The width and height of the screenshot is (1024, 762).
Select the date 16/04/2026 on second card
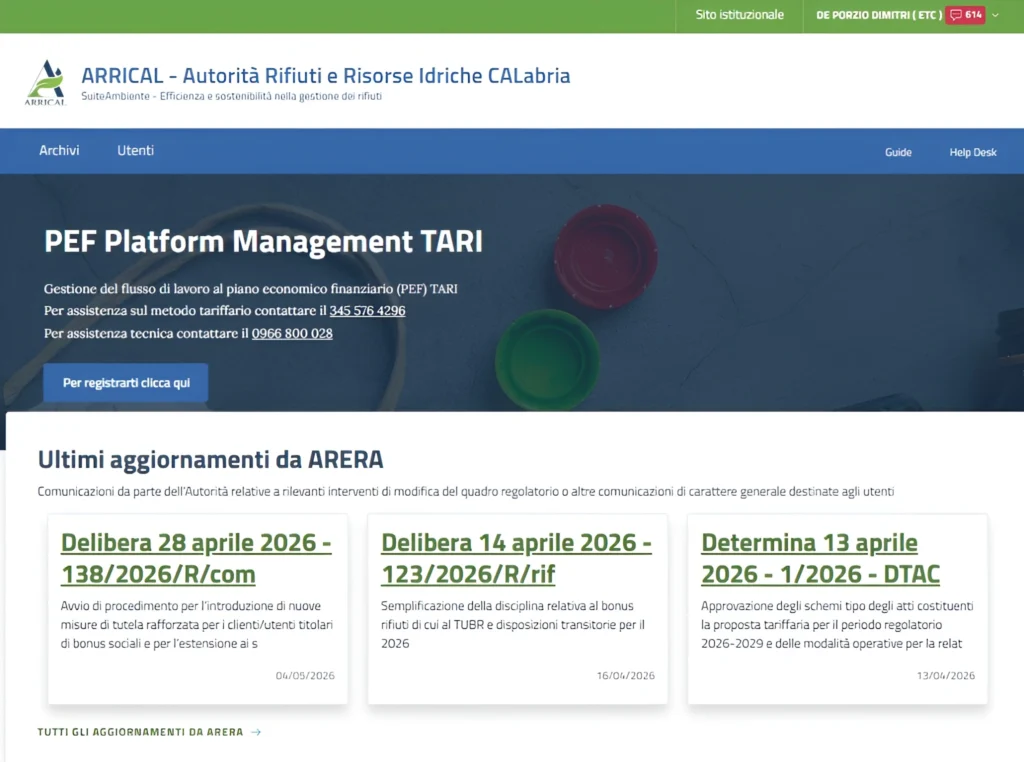point(626,676)
